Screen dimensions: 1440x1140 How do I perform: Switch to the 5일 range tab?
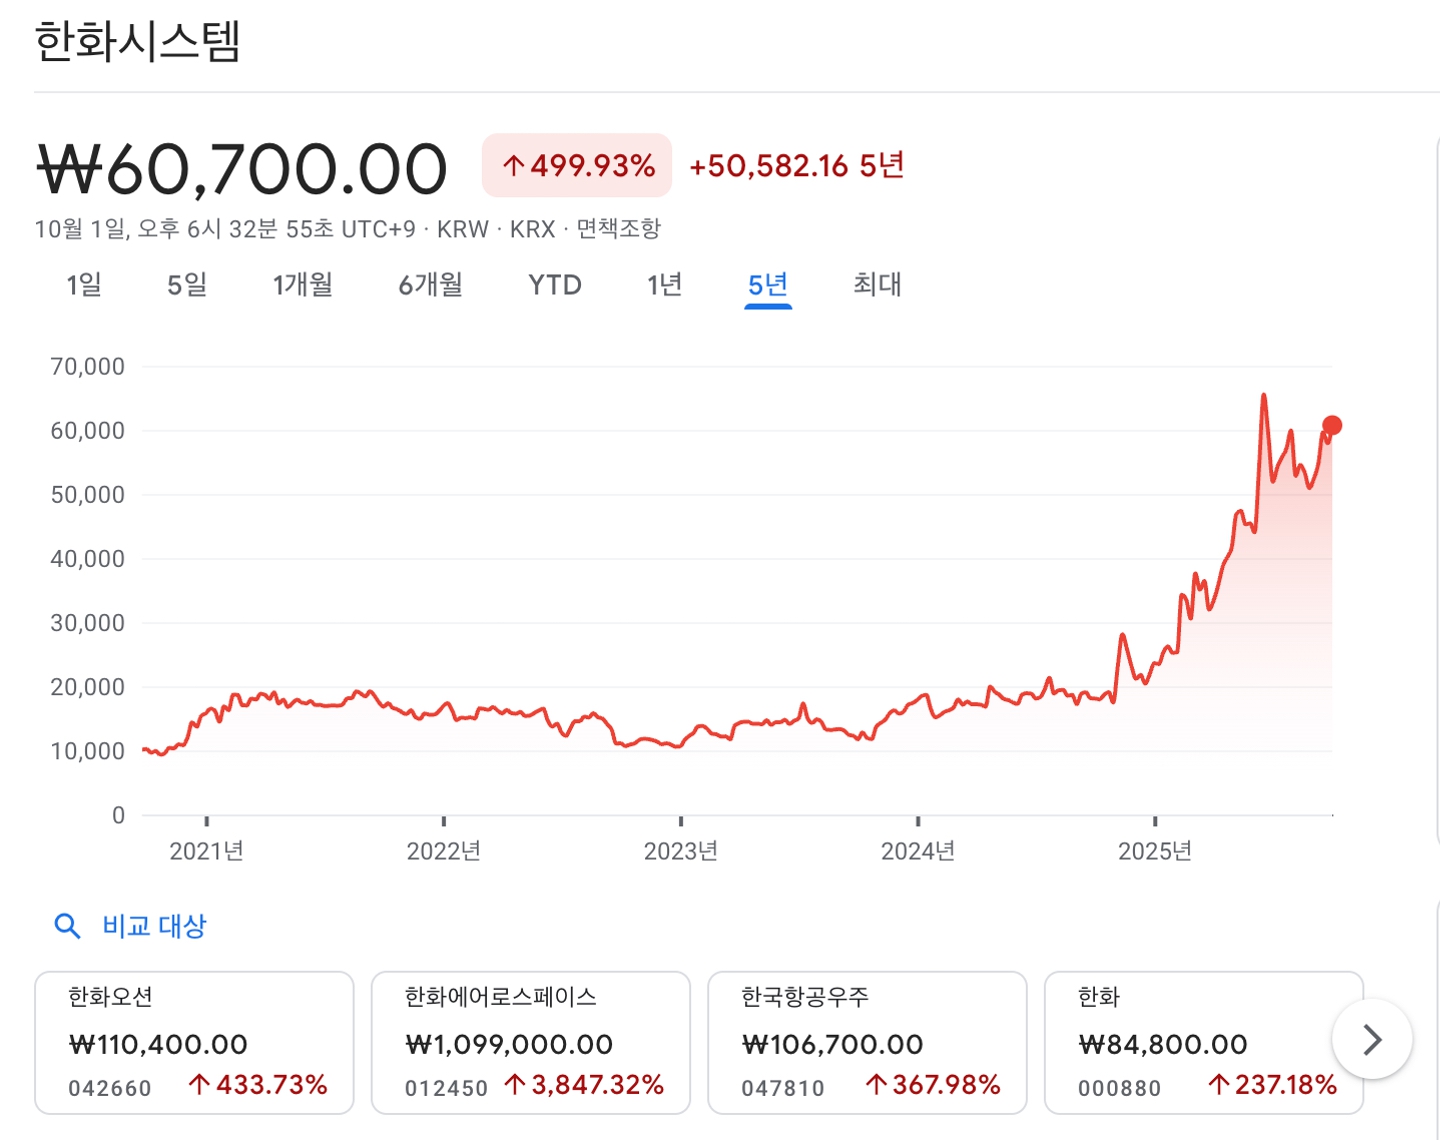click(187, 285)
